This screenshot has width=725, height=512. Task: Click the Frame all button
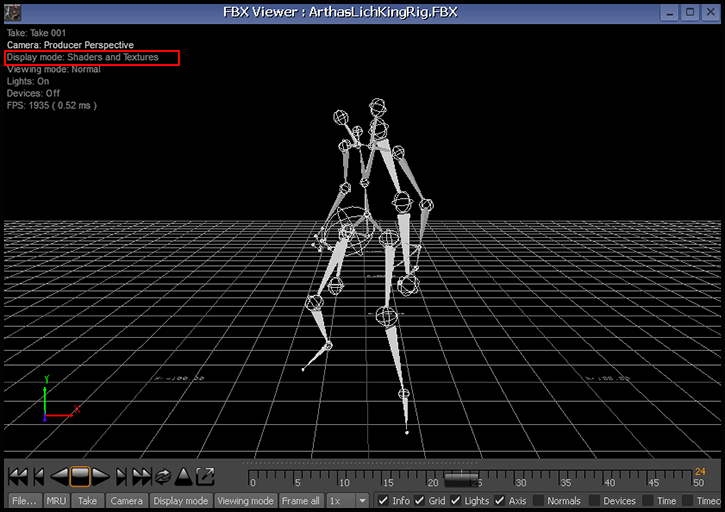301,501
